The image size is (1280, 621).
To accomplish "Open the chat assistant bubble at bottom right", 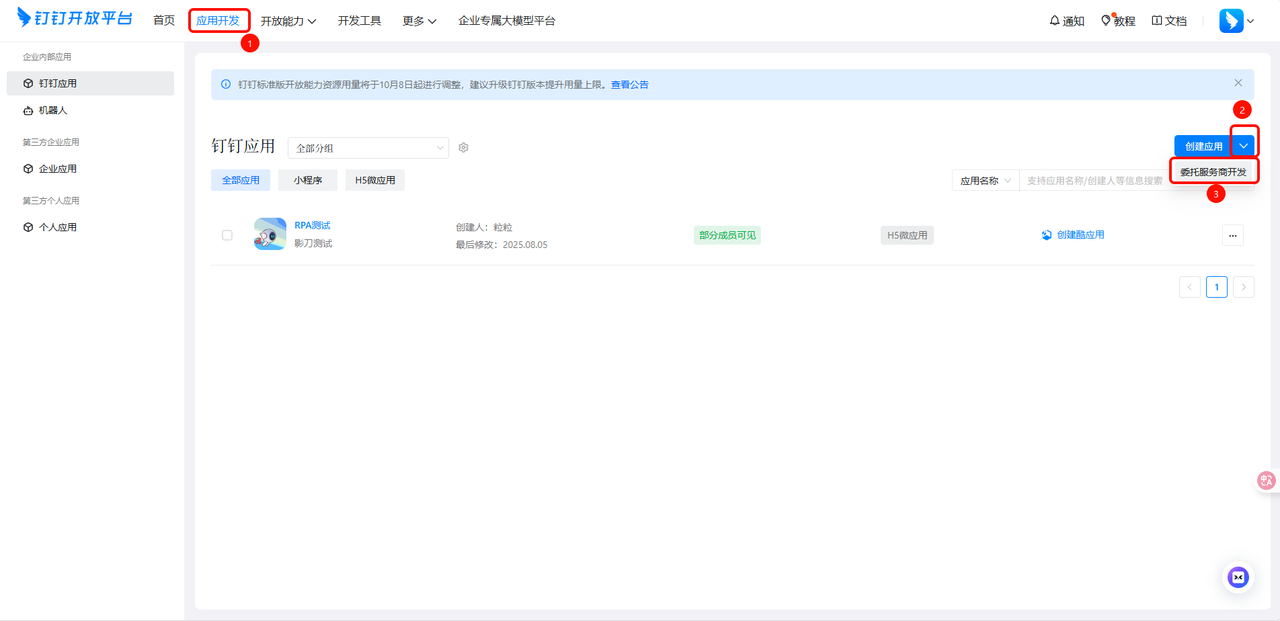I will [x=1237, y=577].
